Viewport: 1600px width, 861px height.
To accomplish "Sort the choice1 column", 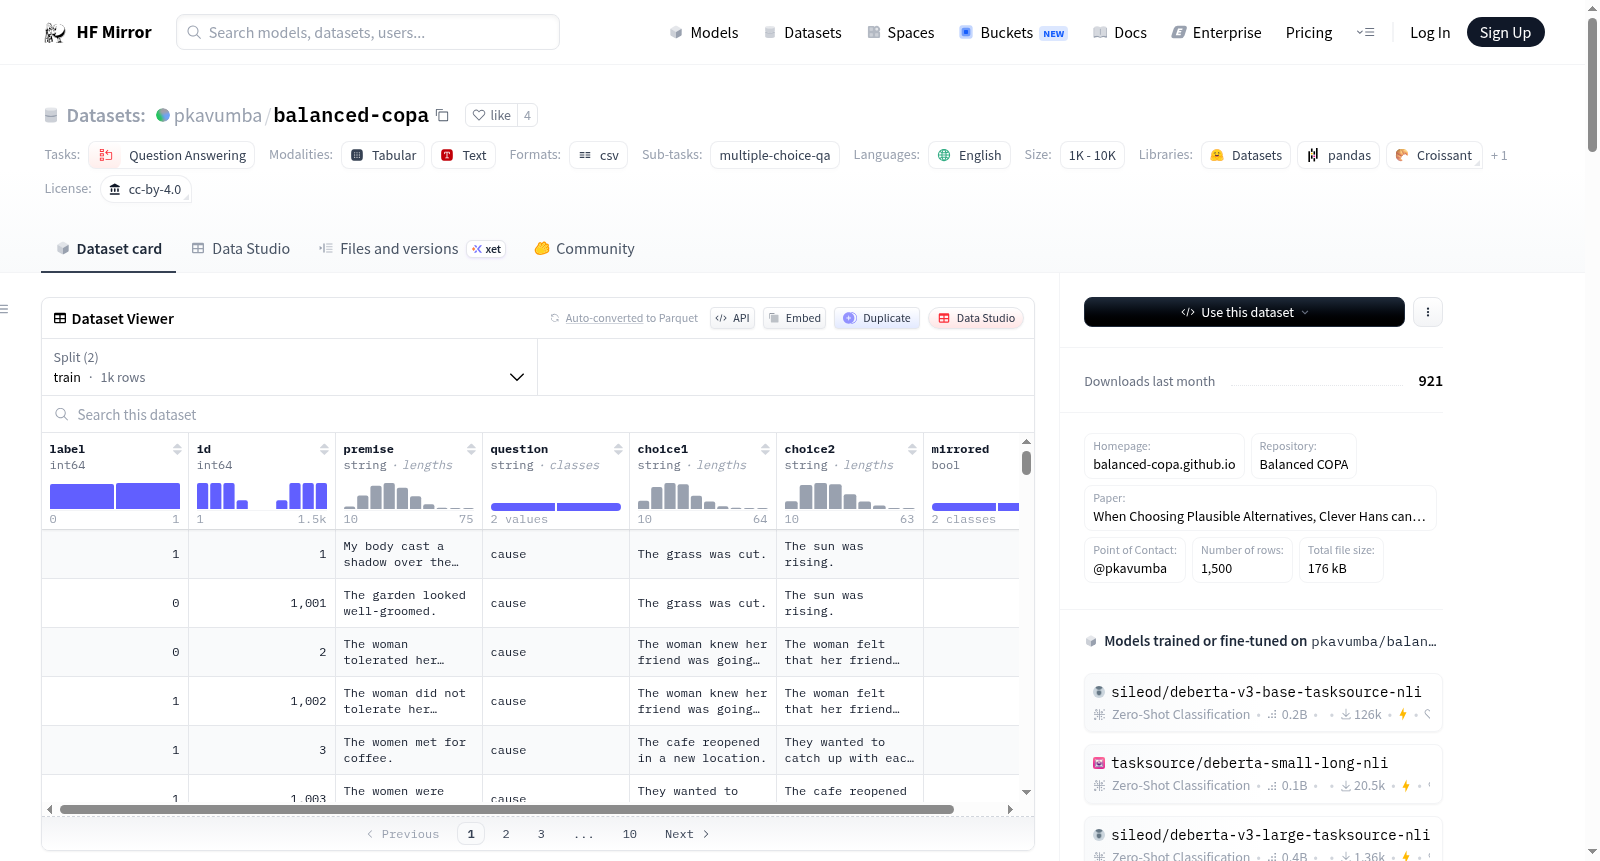I will (765, 449).
